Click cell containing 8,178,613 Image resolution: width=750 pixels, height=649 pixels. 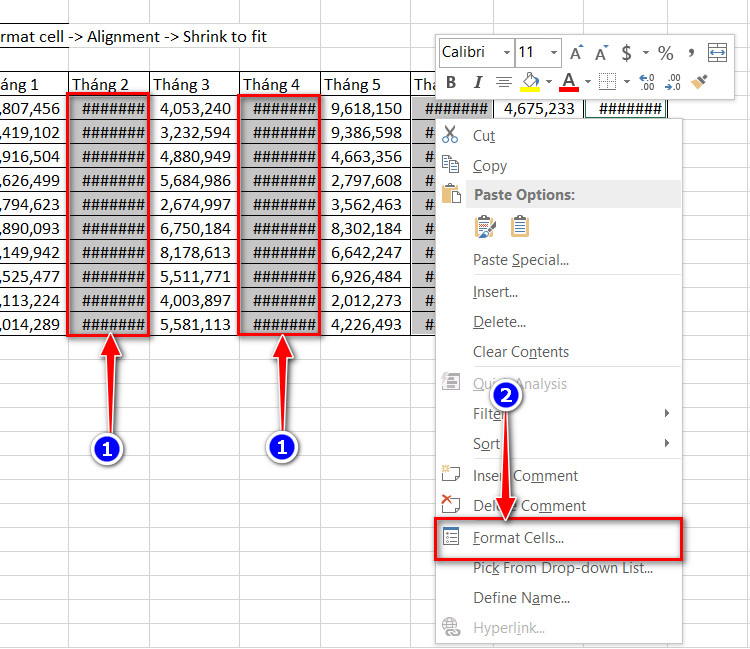[194, 252]
